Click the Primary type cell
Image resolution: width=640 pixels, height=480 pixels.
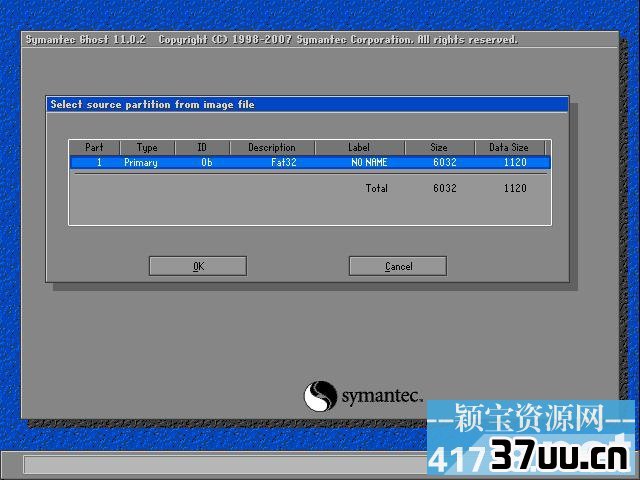click(x=141, y=162)
